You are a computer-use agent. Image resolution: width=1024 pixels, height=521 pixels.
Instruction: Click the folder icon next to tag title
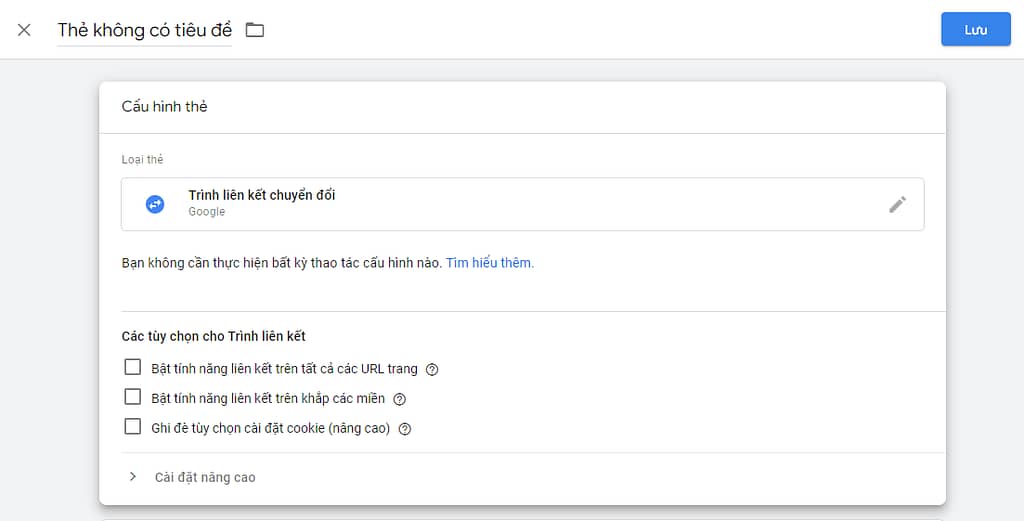(255, 30)
